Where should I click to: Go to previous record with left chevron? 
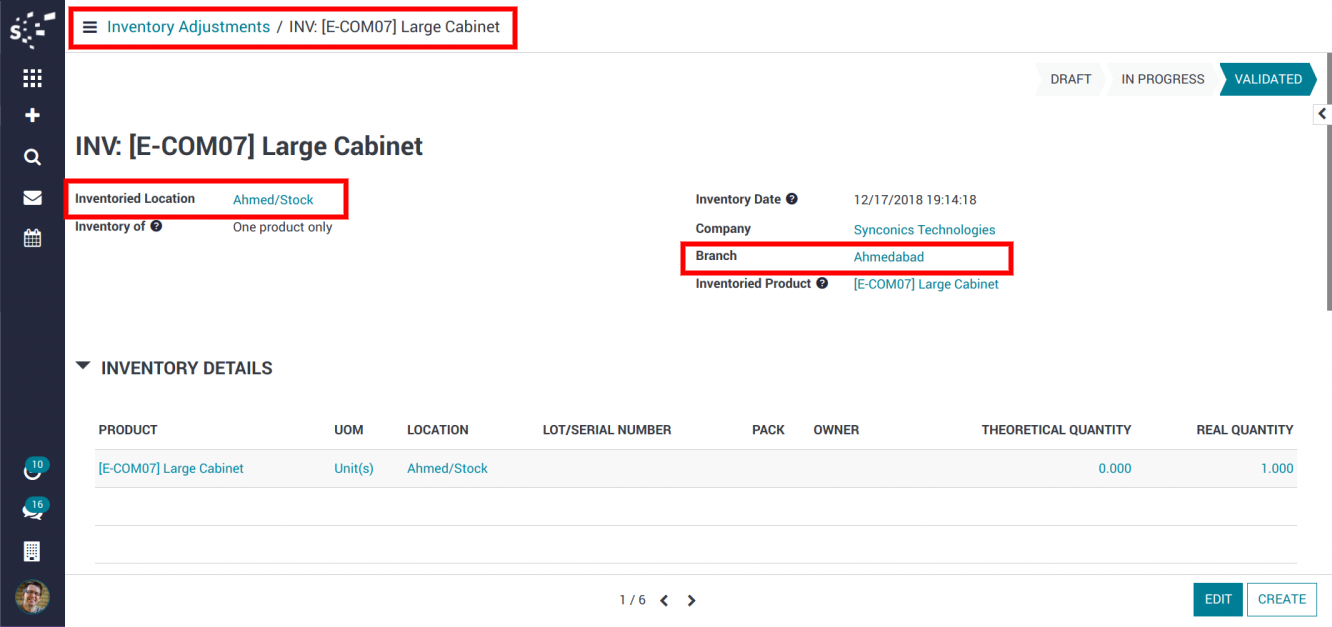(x=664, y=601)
